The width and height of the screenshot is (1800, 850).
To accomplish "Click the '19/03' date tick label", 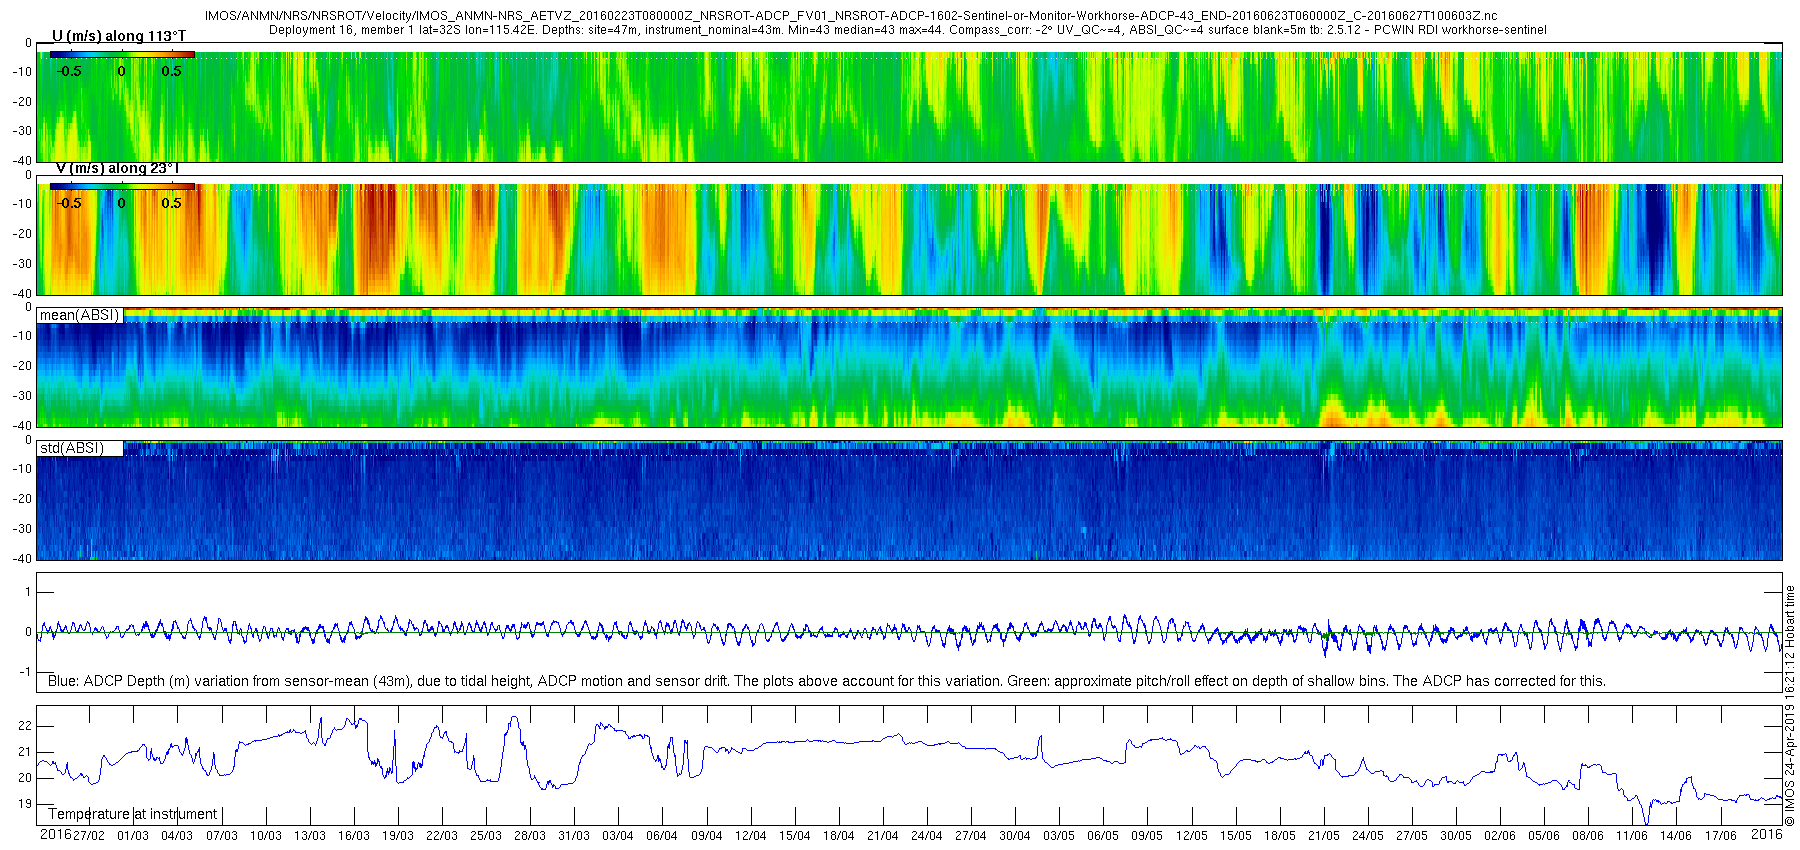I will tap(398, 836).
